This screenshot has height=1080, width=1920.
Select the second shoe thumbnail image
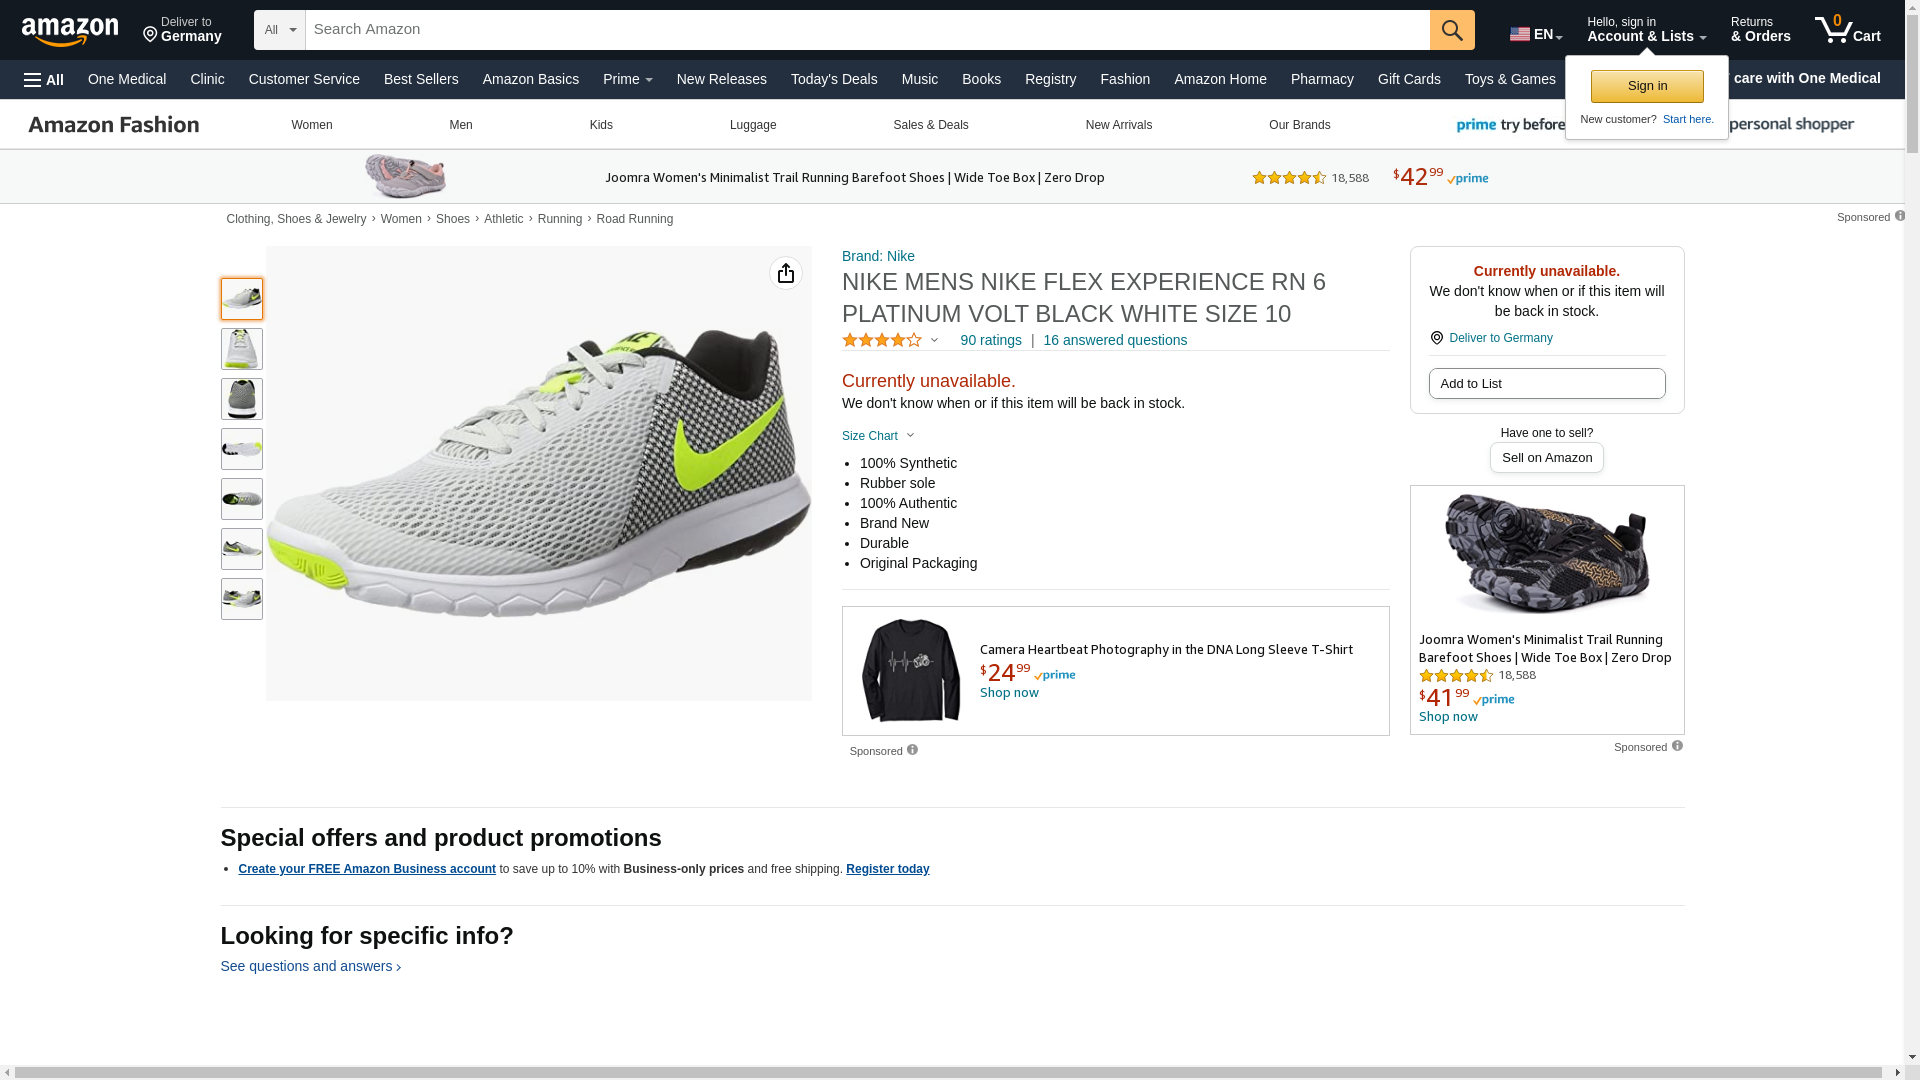click(x=242, y=349)
